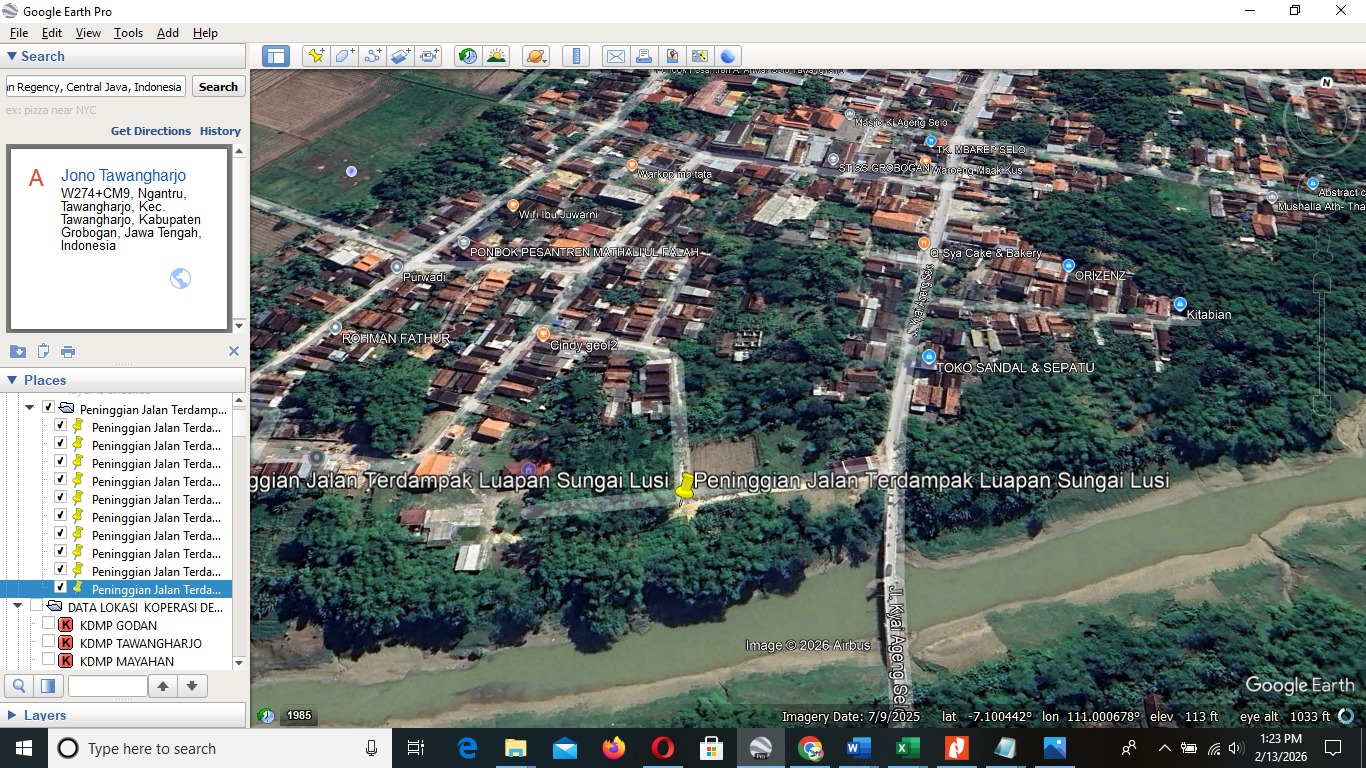Click the Search button
Screen dimensions: 1366x768
click(218, 87)
